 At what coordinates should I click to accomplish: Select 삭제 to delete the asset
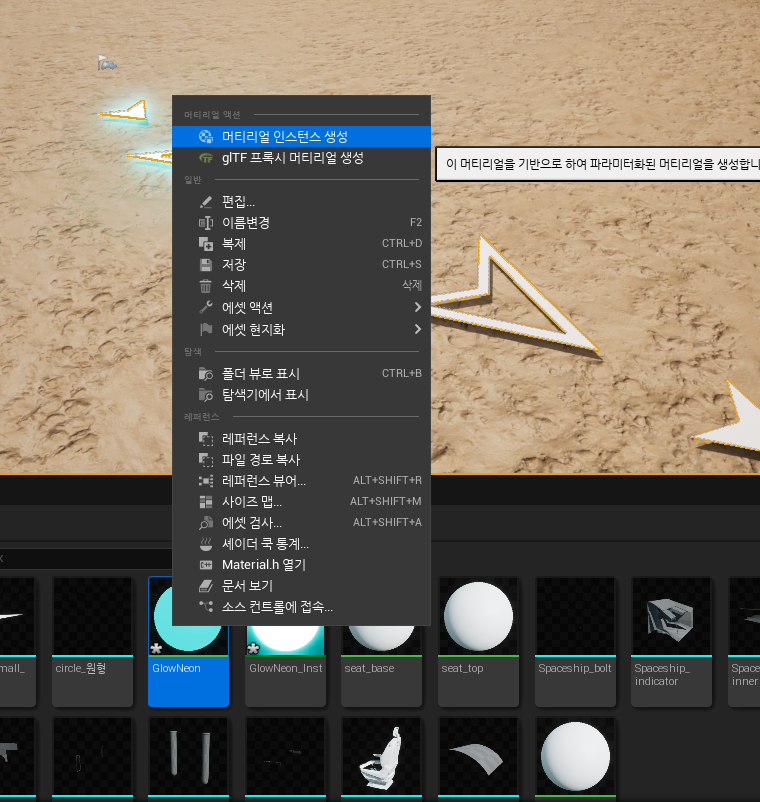click(x=301, y=286)
